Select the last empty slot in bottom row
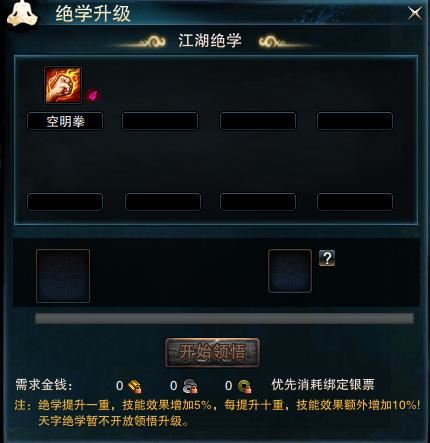Viewport: 430px width, 443px height. (355, 202)
